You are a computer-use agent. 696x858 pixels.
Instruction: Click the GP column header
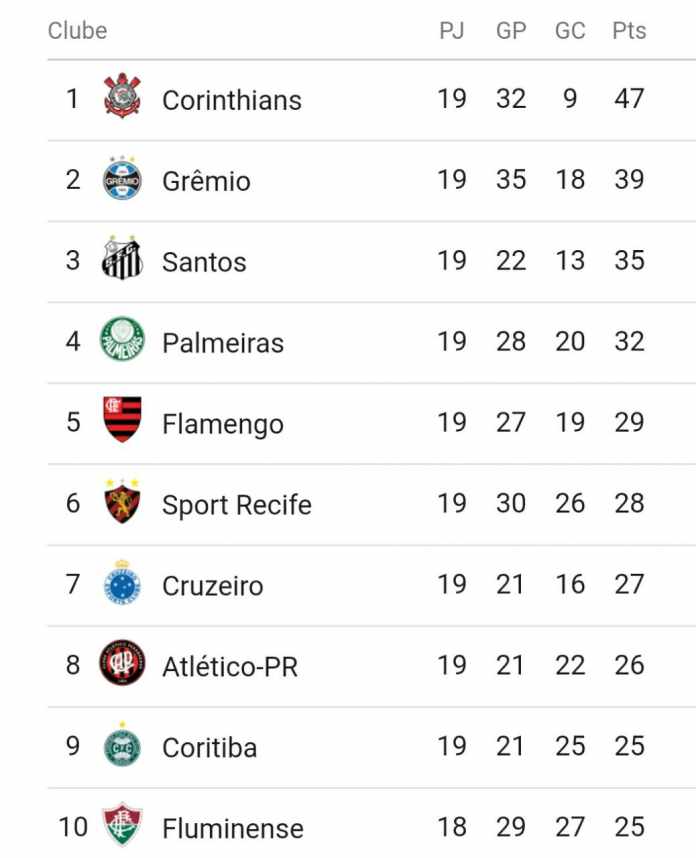pos(511,31)
